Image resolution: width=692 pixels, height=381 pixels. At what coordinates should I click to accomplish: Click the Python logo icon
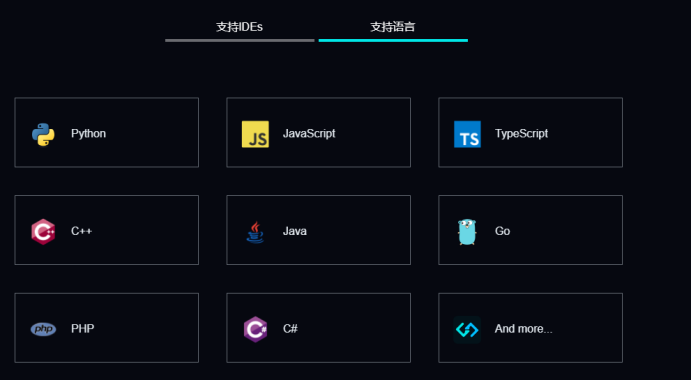coord(43,134)
